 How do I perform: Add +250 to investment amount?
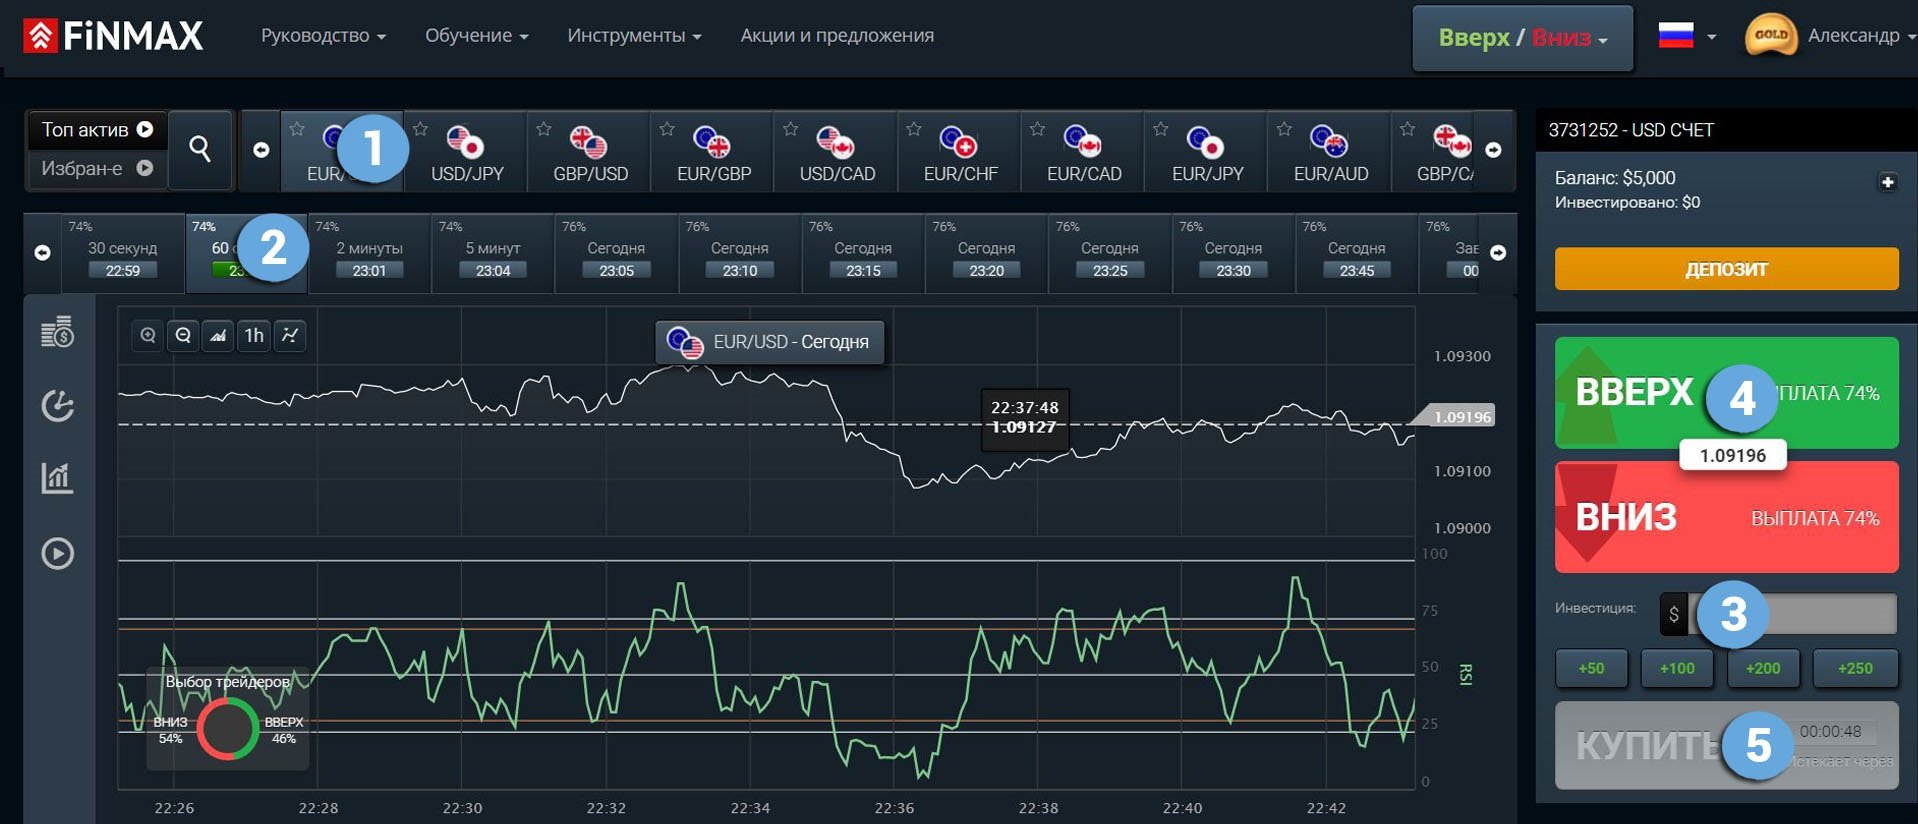1855,668
